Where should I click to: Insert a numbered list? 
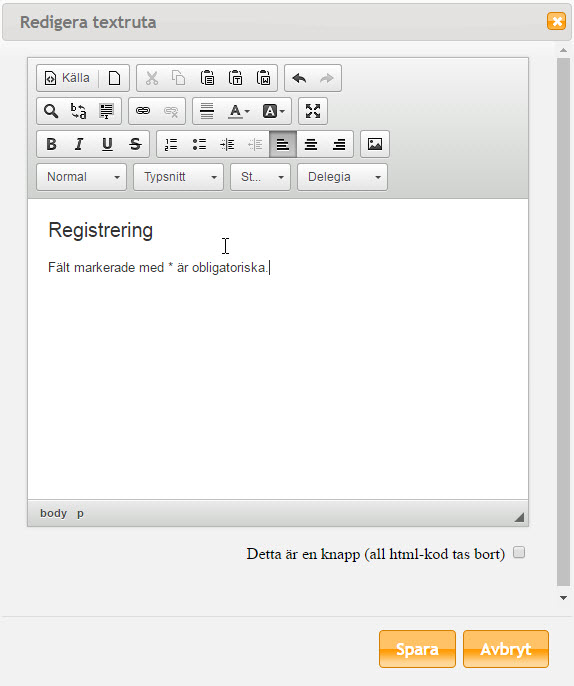(171, 144)
